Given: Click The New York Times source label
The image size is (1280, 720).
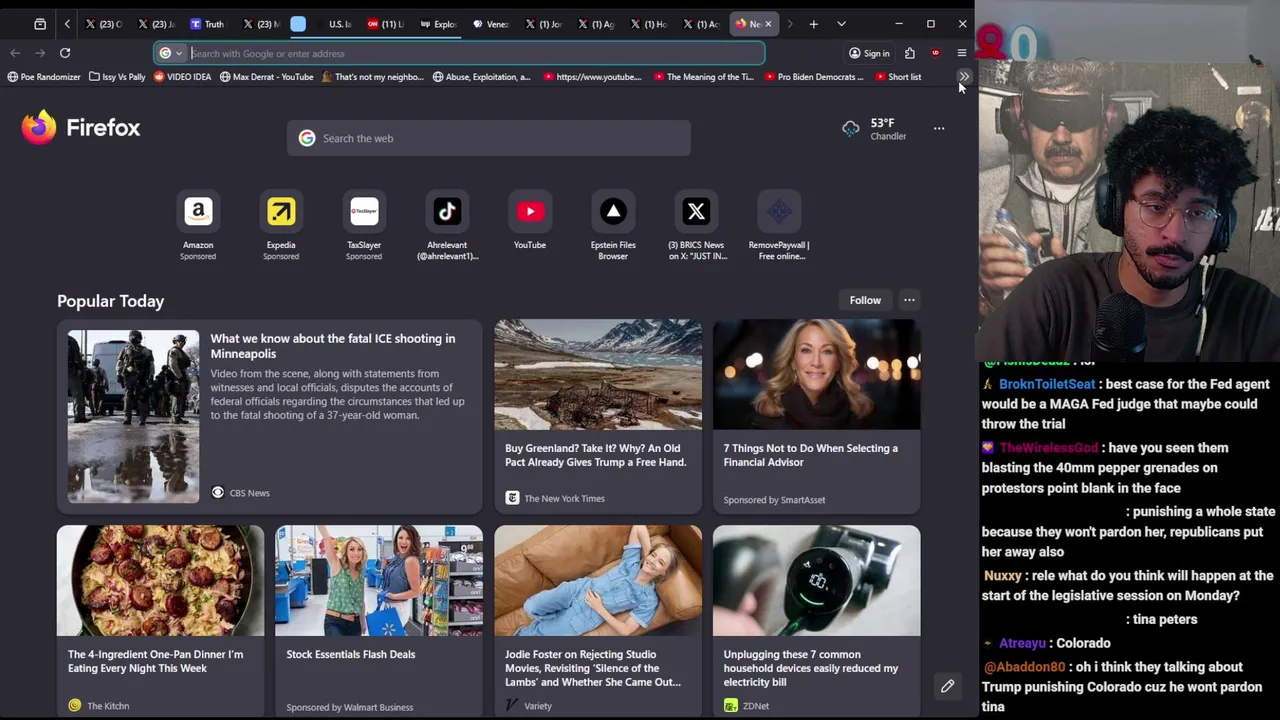Looking at the screenshot, I should click(564, 498).
